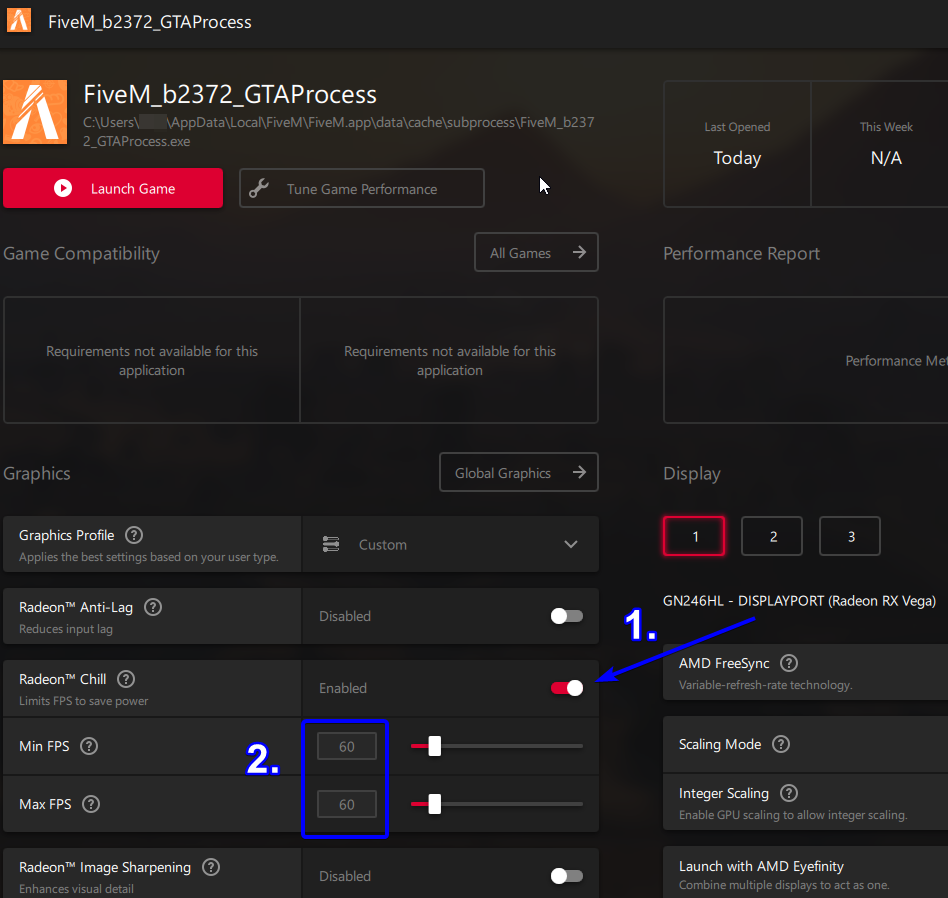Click the red Launch Game button

tap(113, 188)
